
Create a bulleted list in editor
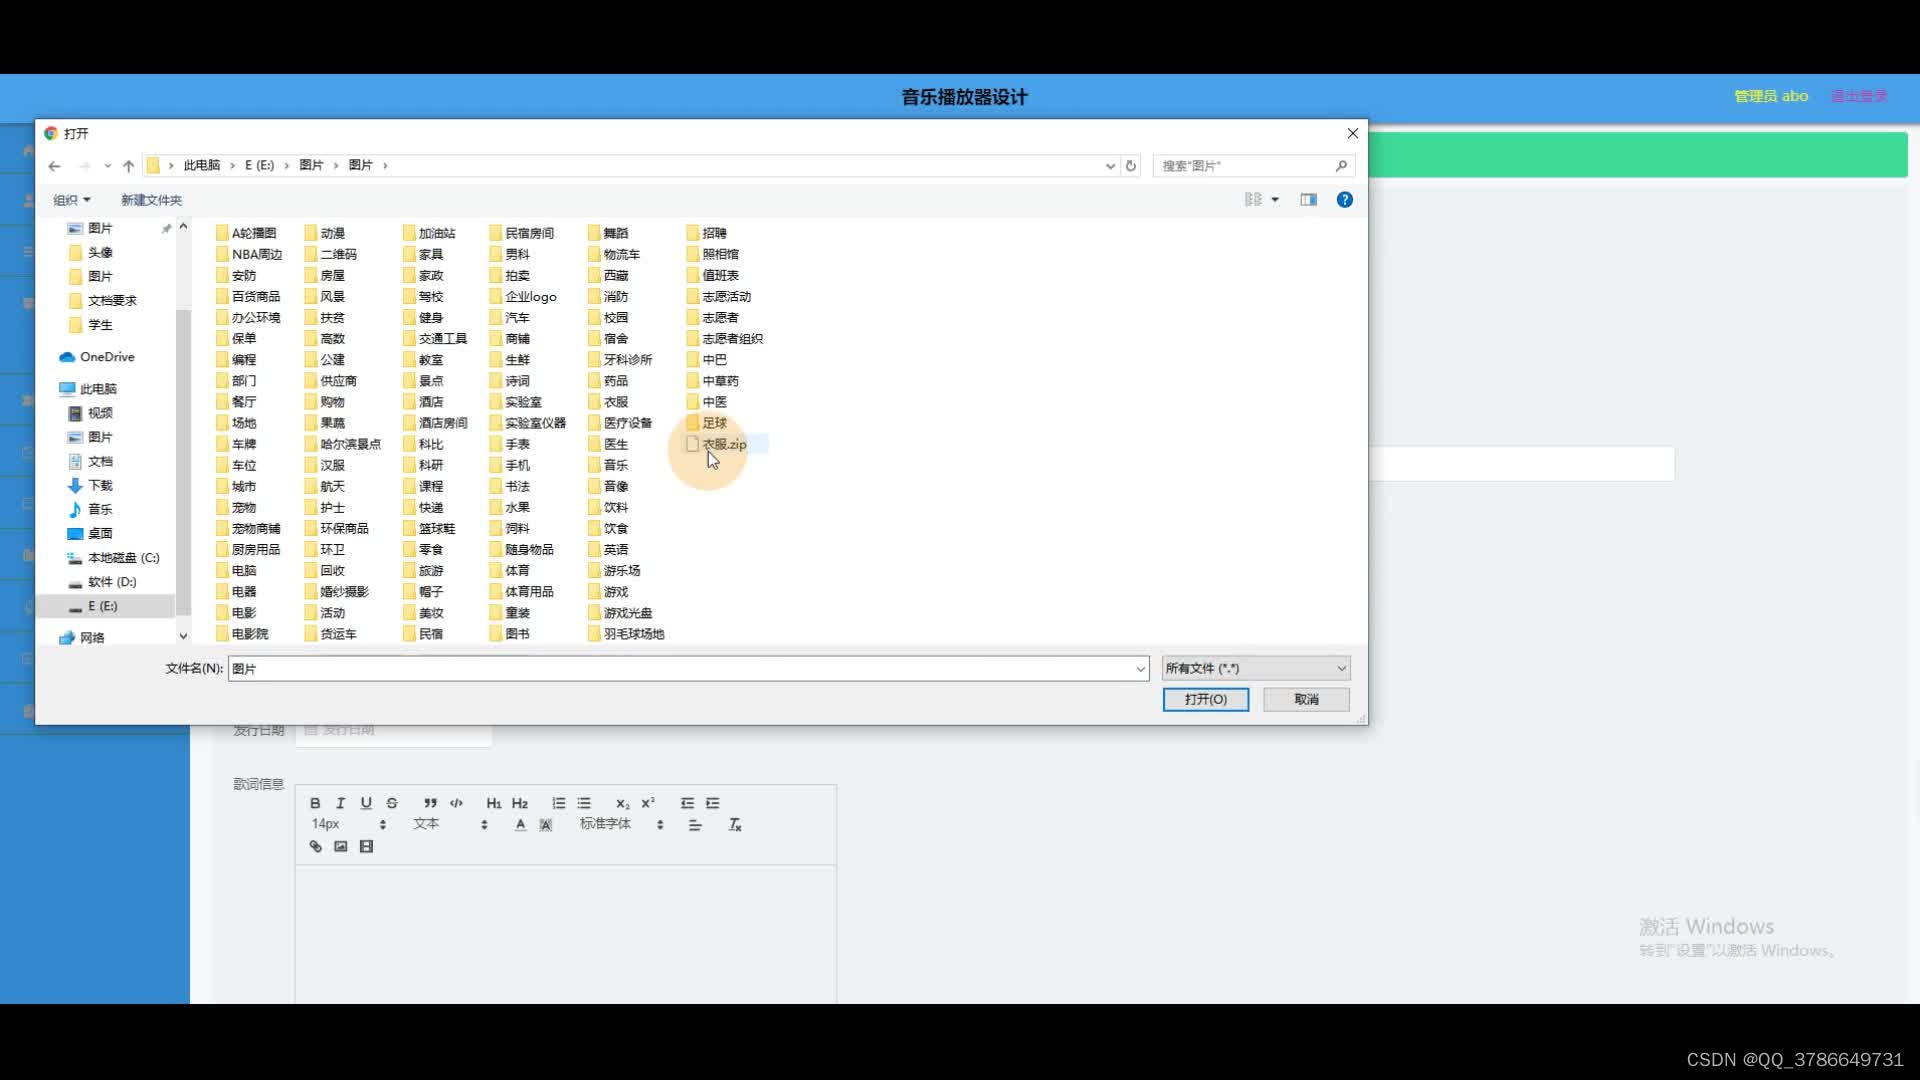point(584,803)
